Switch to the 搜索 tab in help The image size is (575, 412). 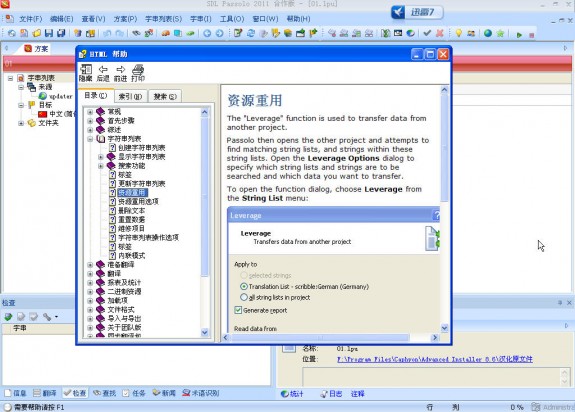(165, 96)
